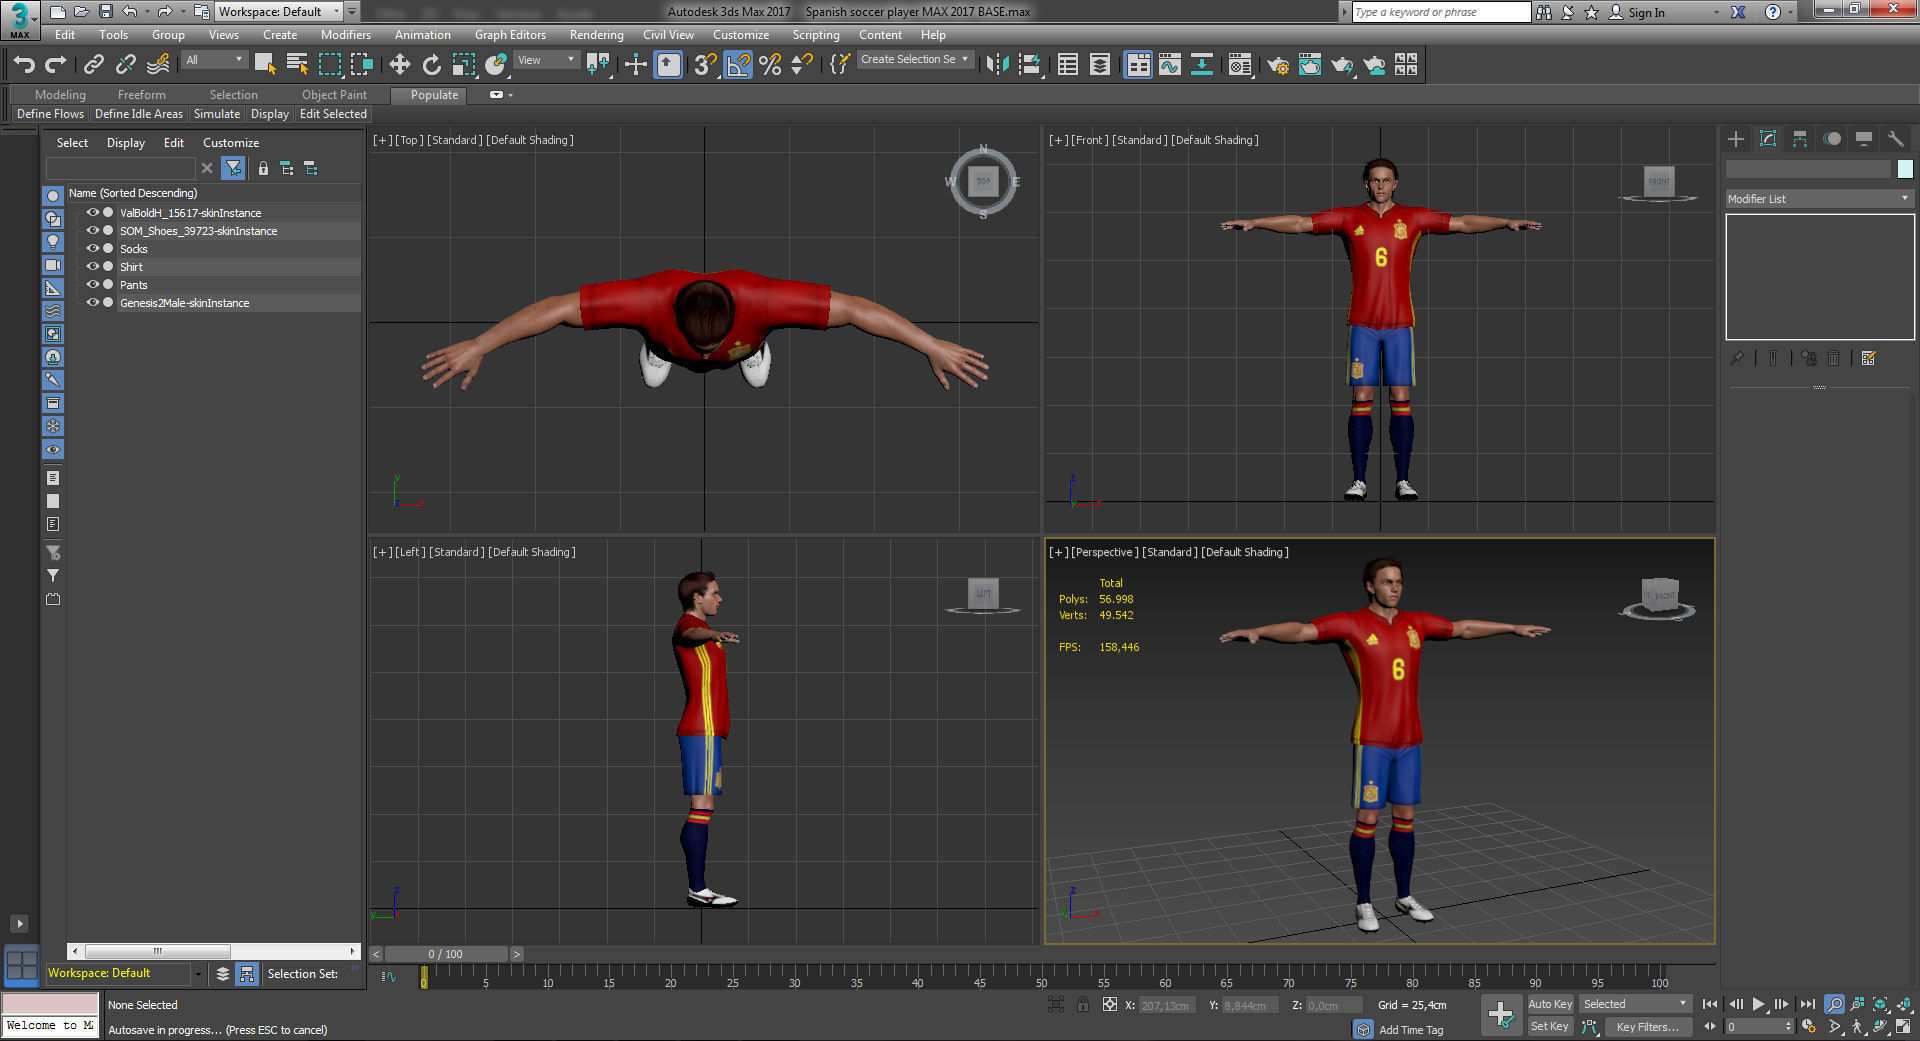
Task: Switch to the Object Paint ribbon tab
Action: 335,95
